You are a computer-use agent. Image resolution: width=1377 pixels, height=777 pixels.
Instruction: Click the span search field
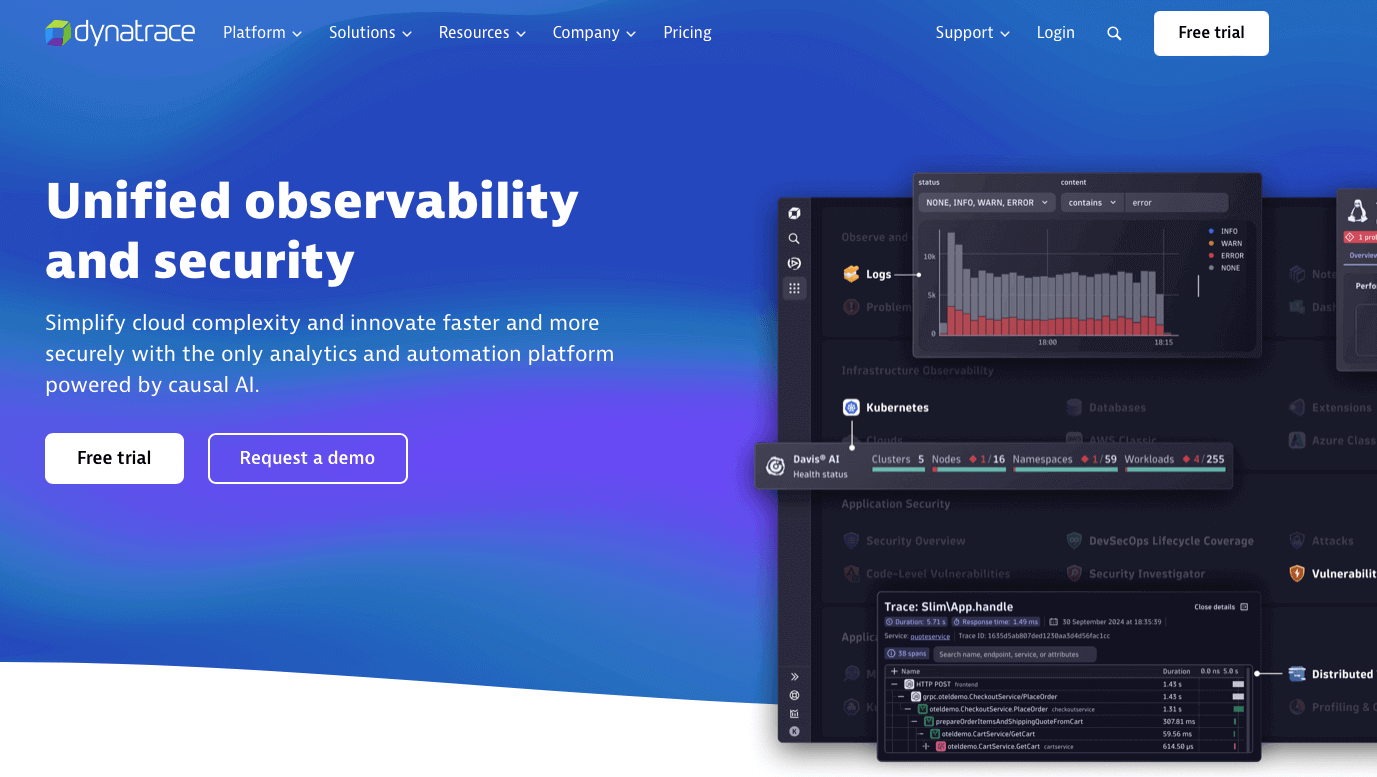(1014, 654)
